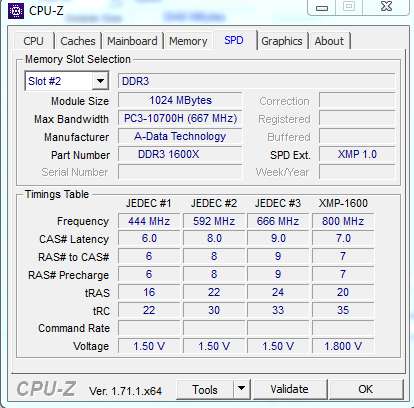Viewport: 414px width, 408px height.
Task: Click the CAS# Latency 6.0 value
Action: pos(149,239)
